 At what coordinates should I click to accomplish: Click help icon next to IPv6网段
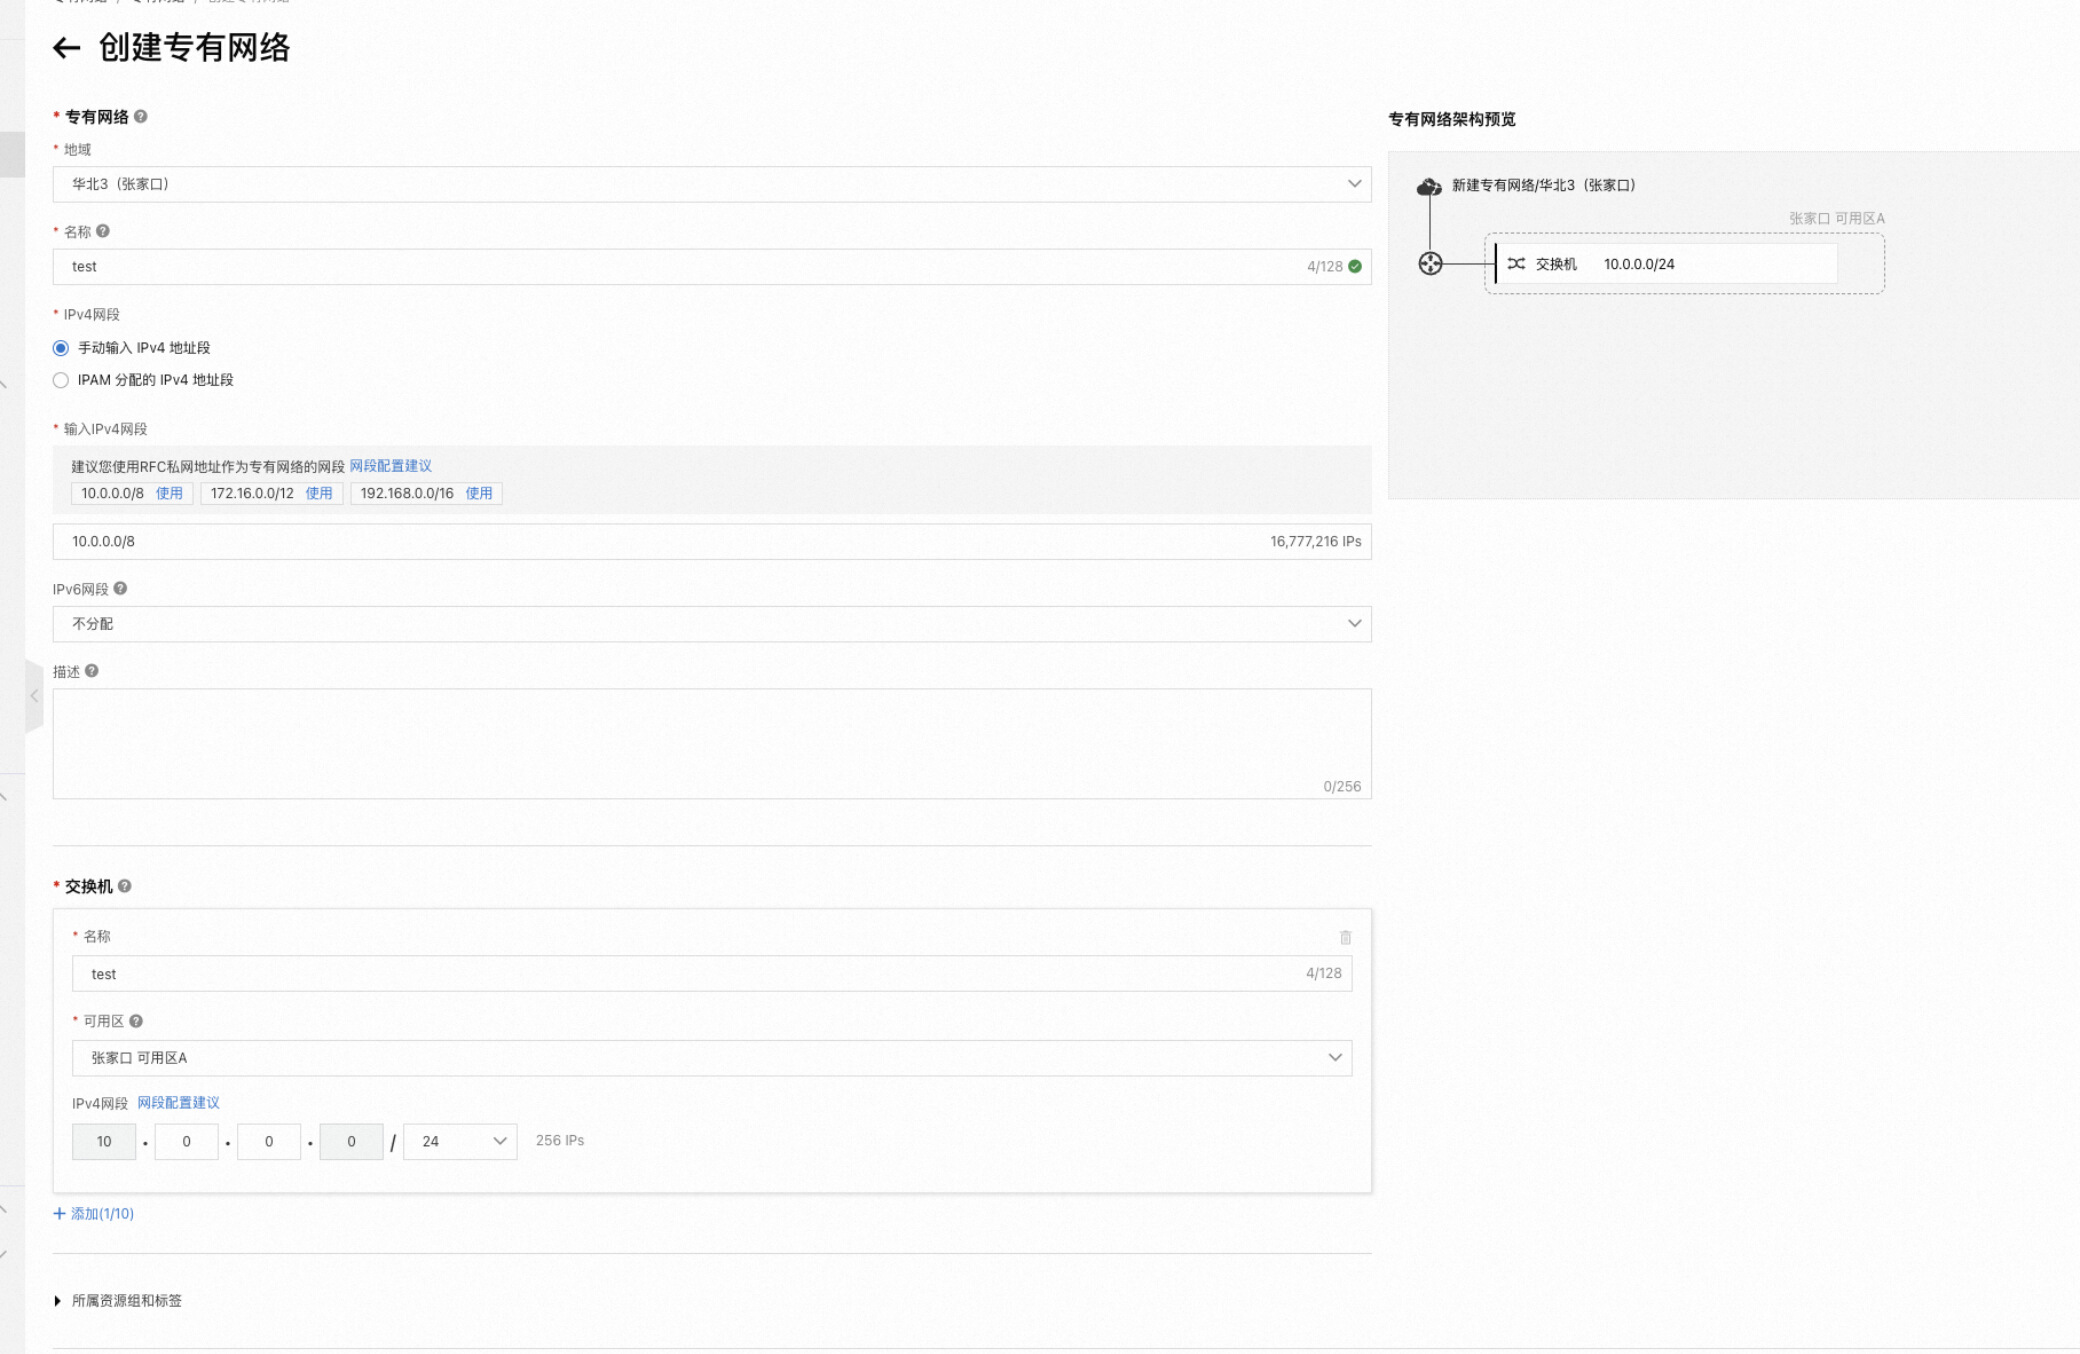click(x=120, y=589)
